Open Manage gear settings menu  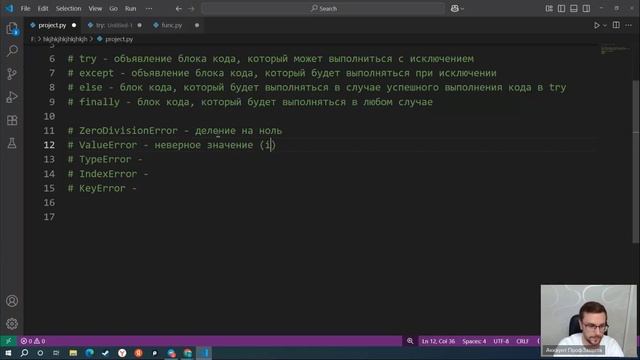click(x=12, y=324)
